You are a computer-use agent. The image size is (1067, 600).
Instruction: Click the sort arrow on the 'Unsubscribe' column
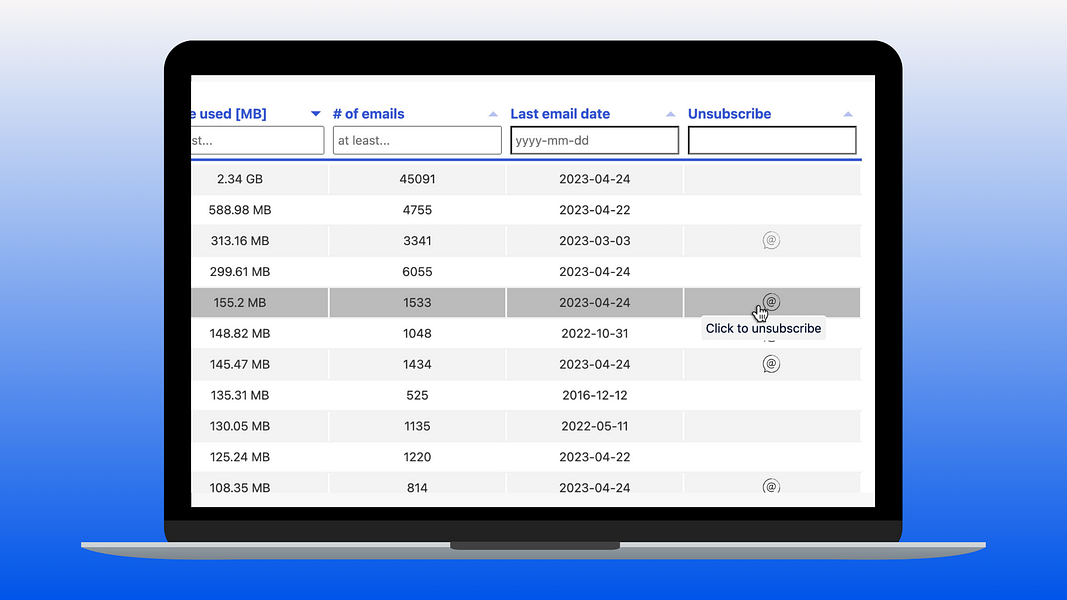848,114
